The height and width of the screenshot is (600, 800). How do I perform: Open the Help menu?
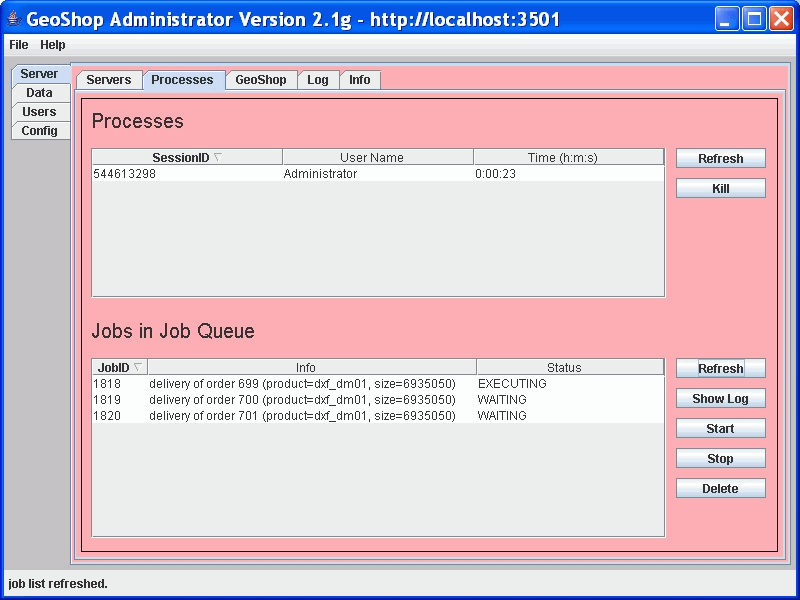click(53, 45)
